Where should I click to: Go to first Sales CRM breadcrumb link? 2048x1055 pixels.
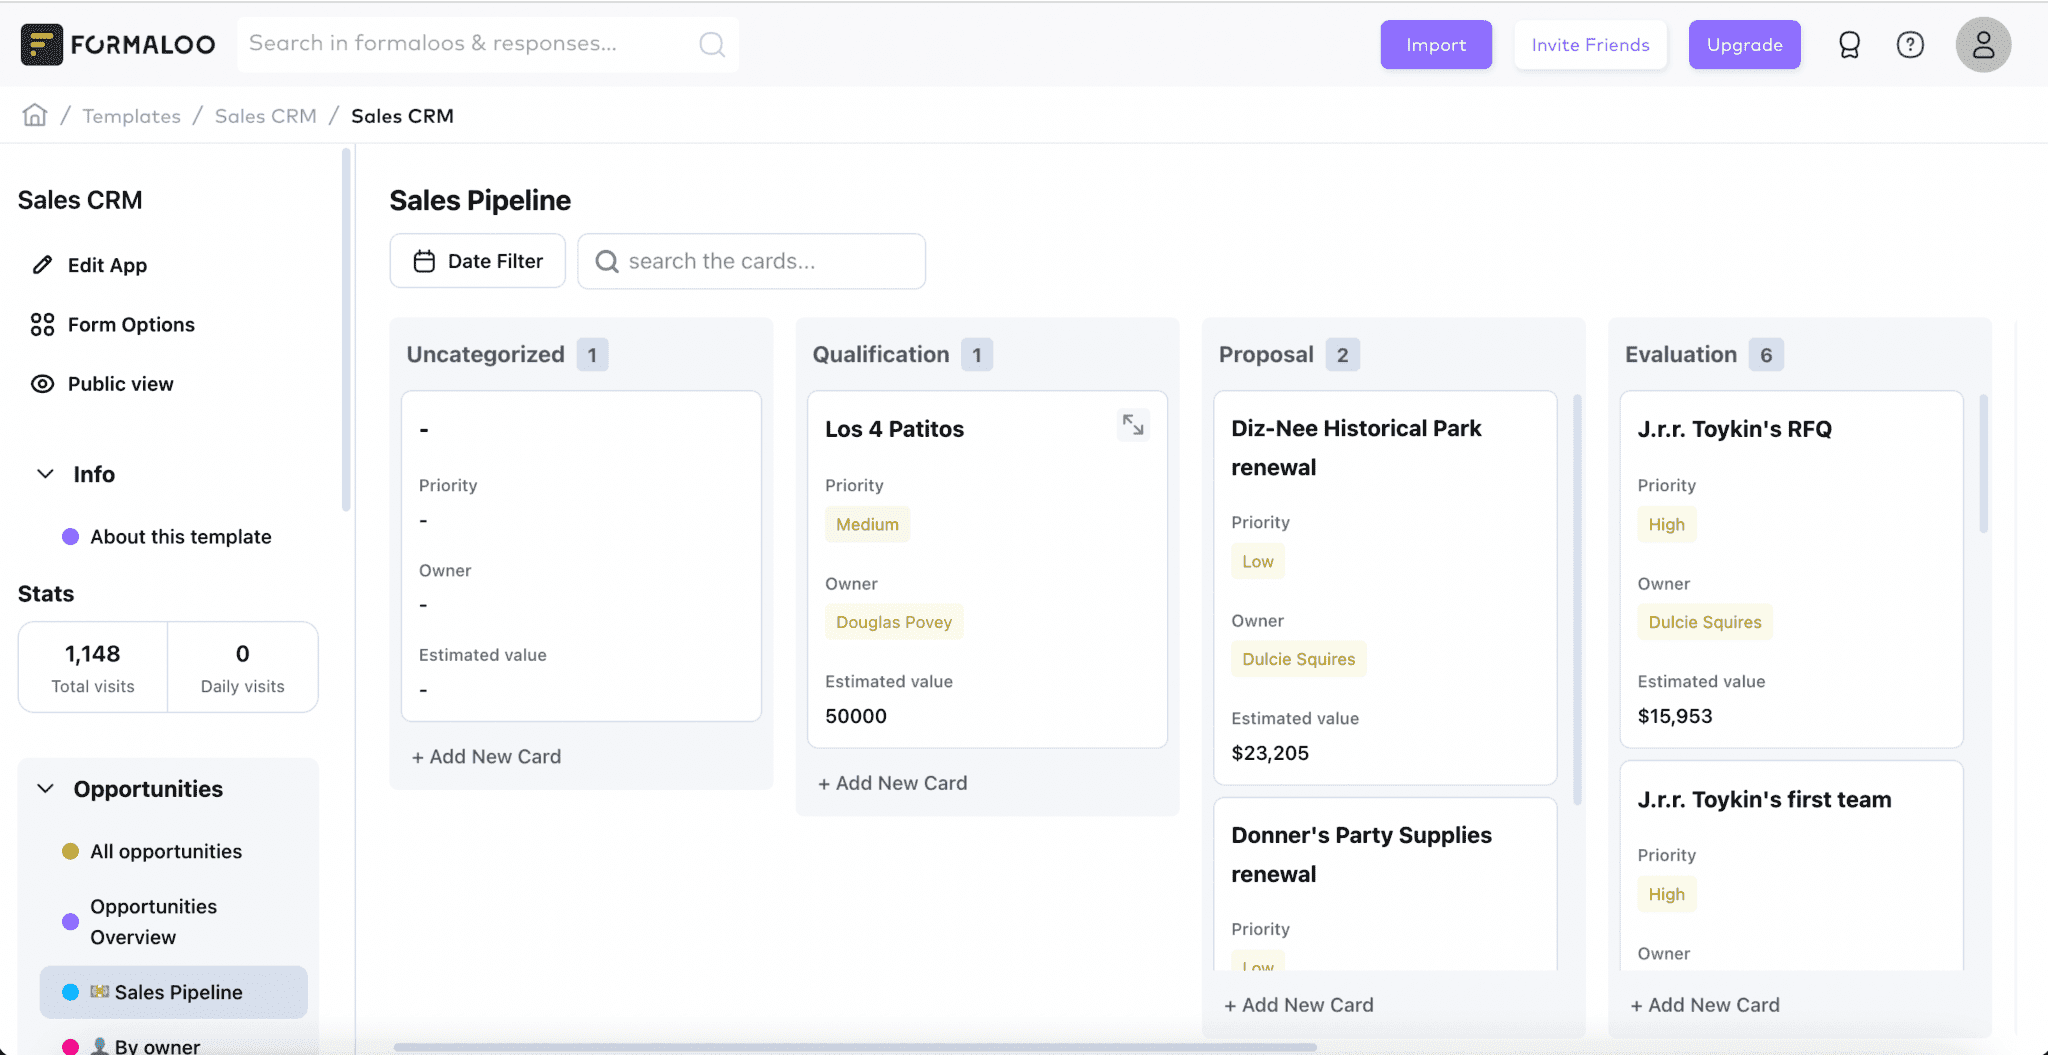pyautogui.click(x=265, y=116)
